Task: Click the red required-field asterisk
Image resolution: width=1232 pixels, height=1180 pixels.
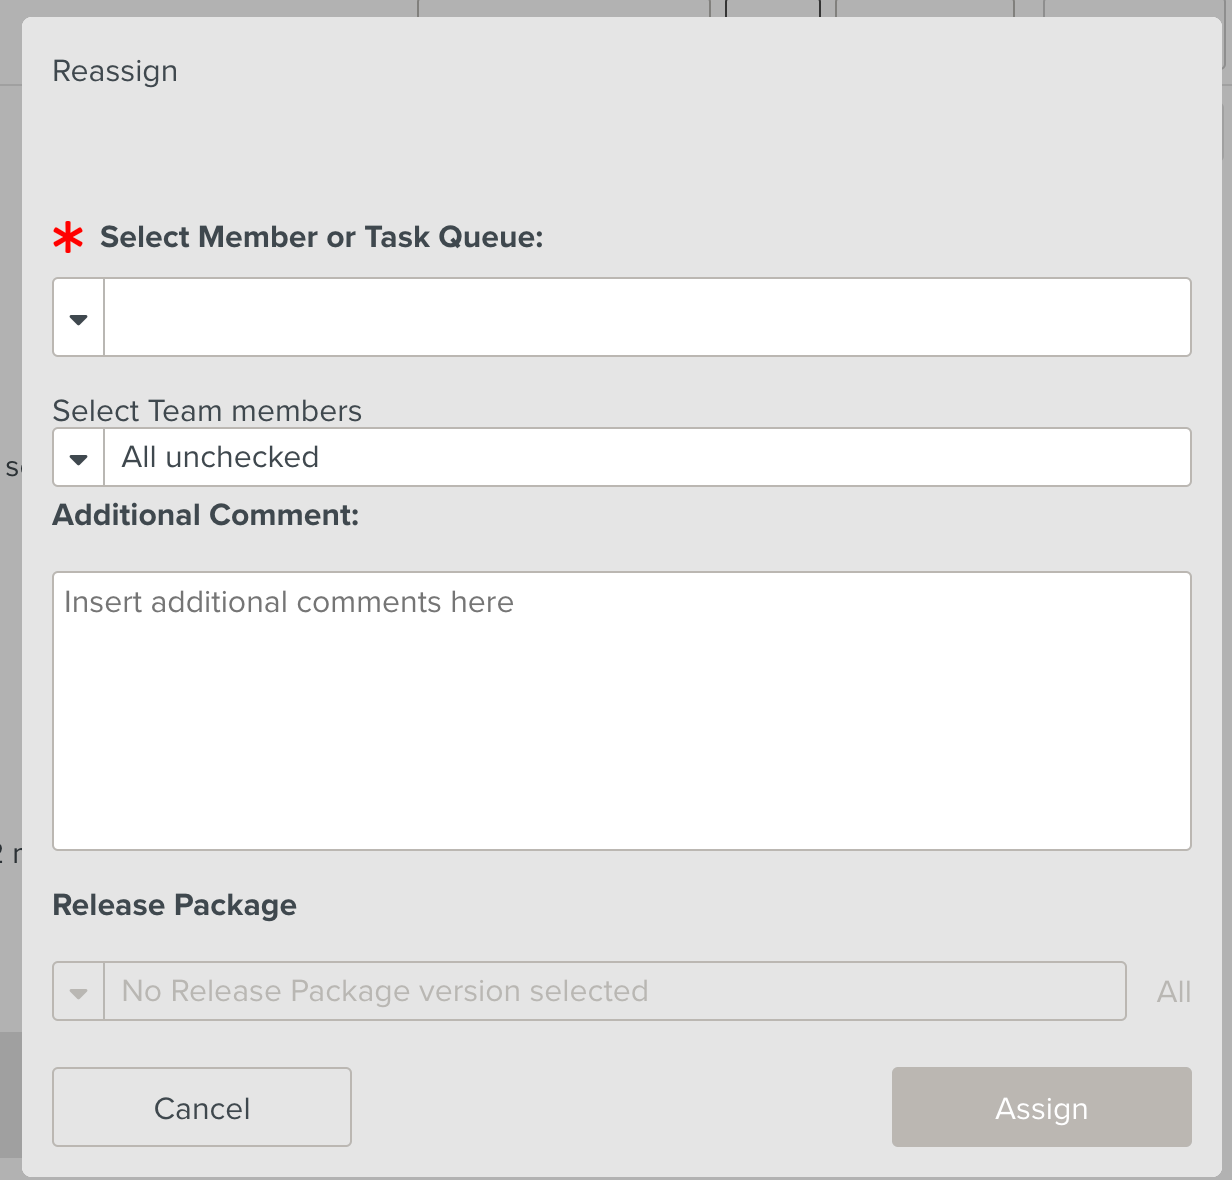Action: click(68, 238)
